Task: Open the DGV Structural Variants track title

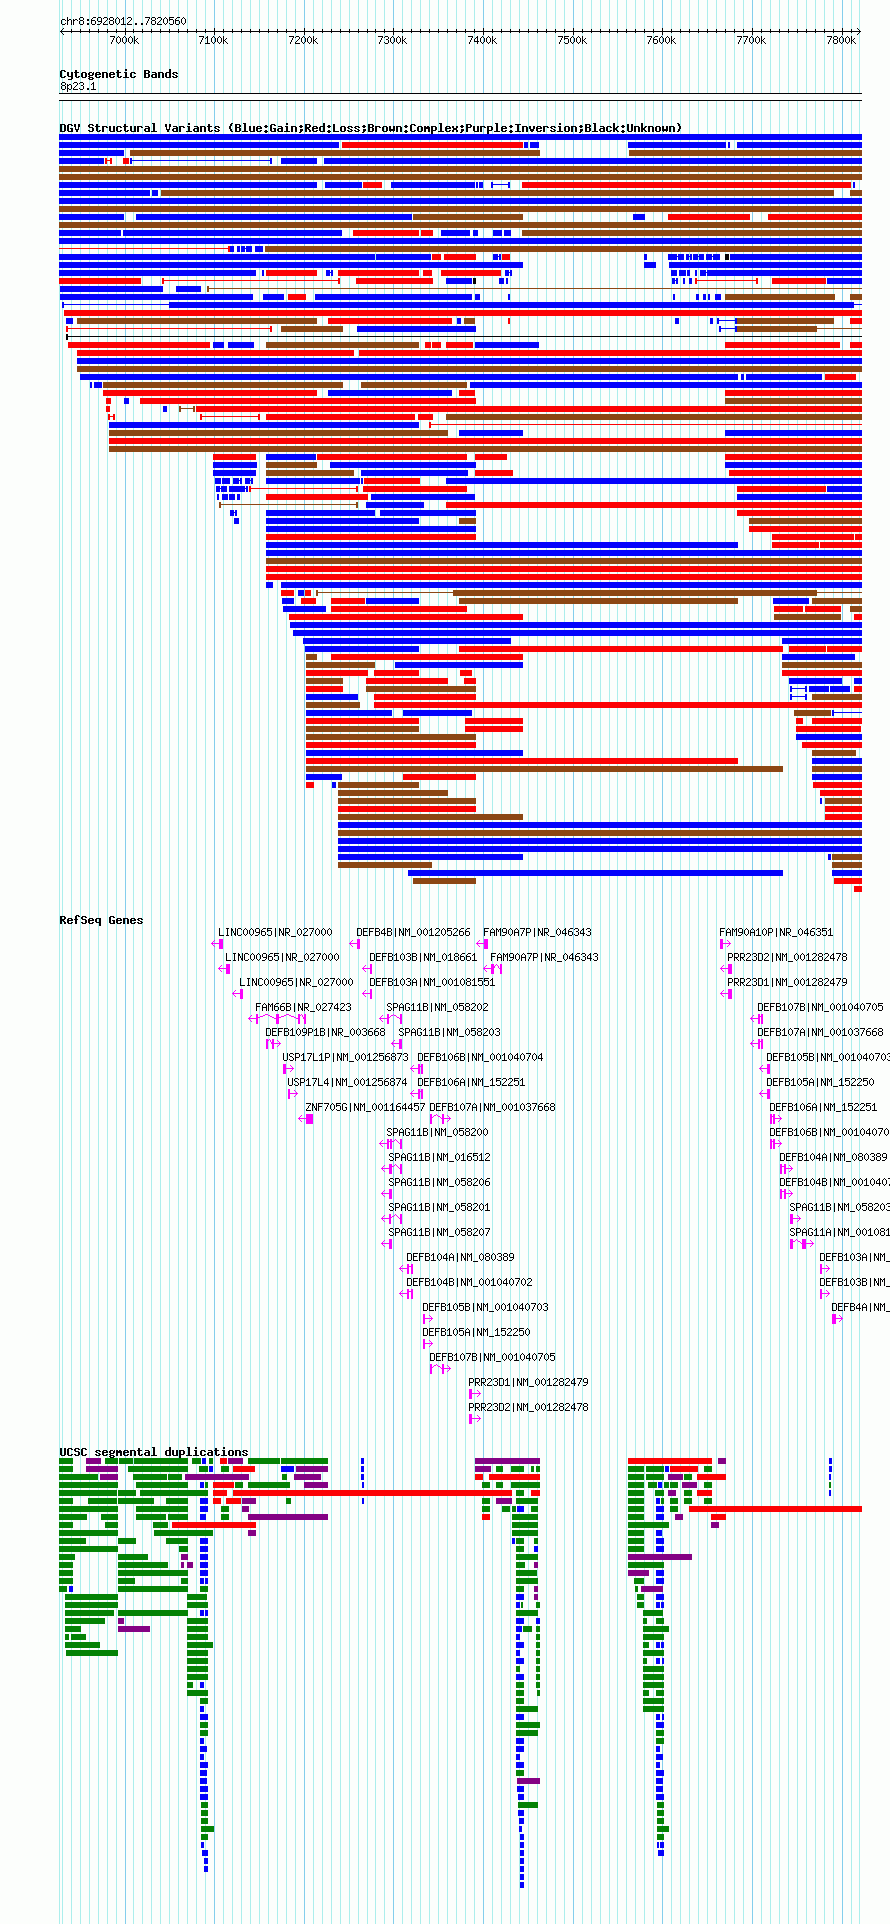Action: tap(370, 128)
